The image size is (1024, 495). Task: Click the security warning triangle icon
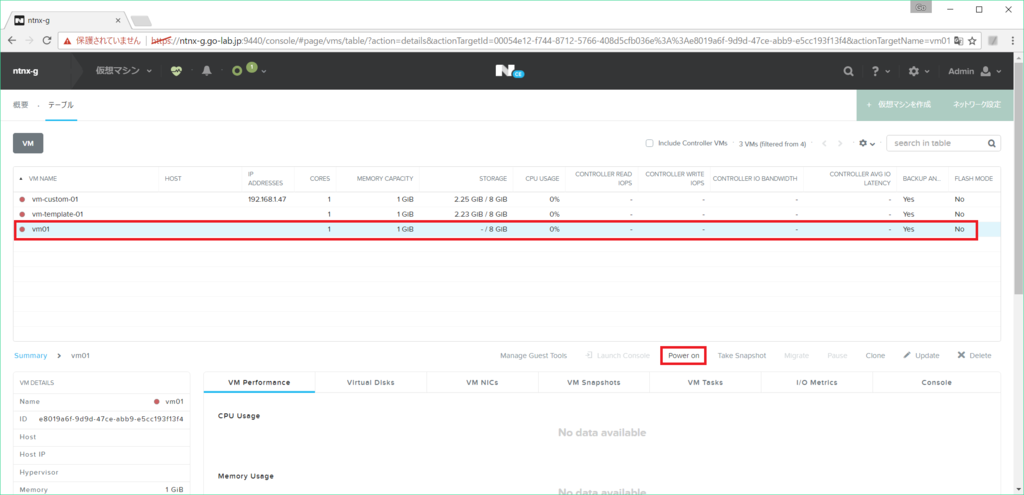[67, 40]
